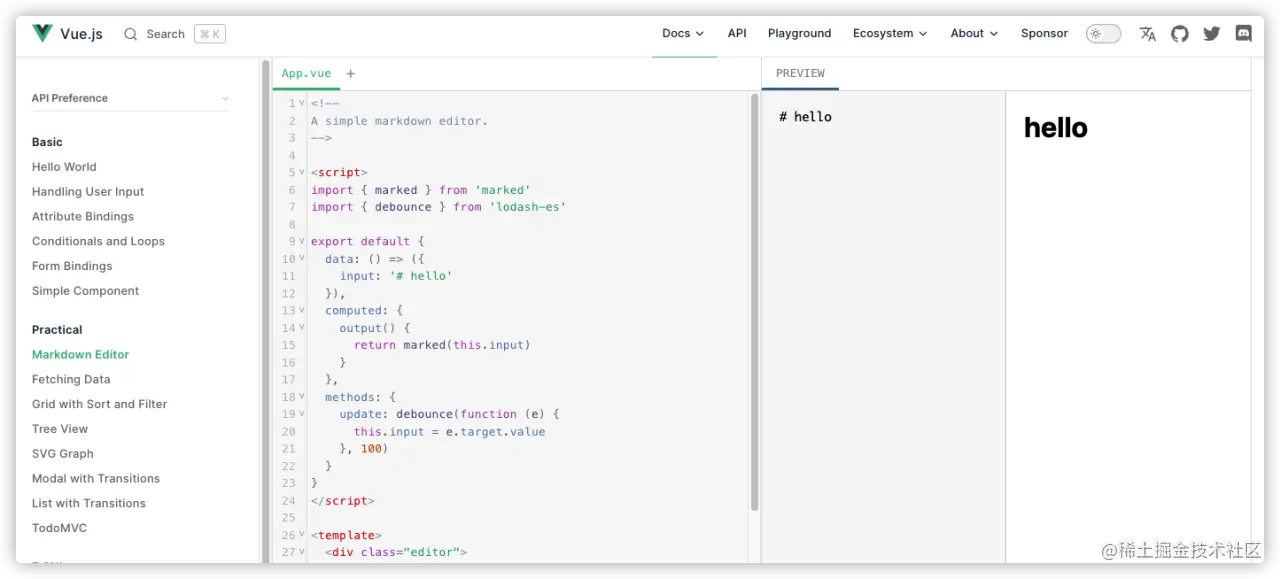Screen dimensions: 1280x579
Task: Collapse export default fold at line 9
Action: (302, 241)
